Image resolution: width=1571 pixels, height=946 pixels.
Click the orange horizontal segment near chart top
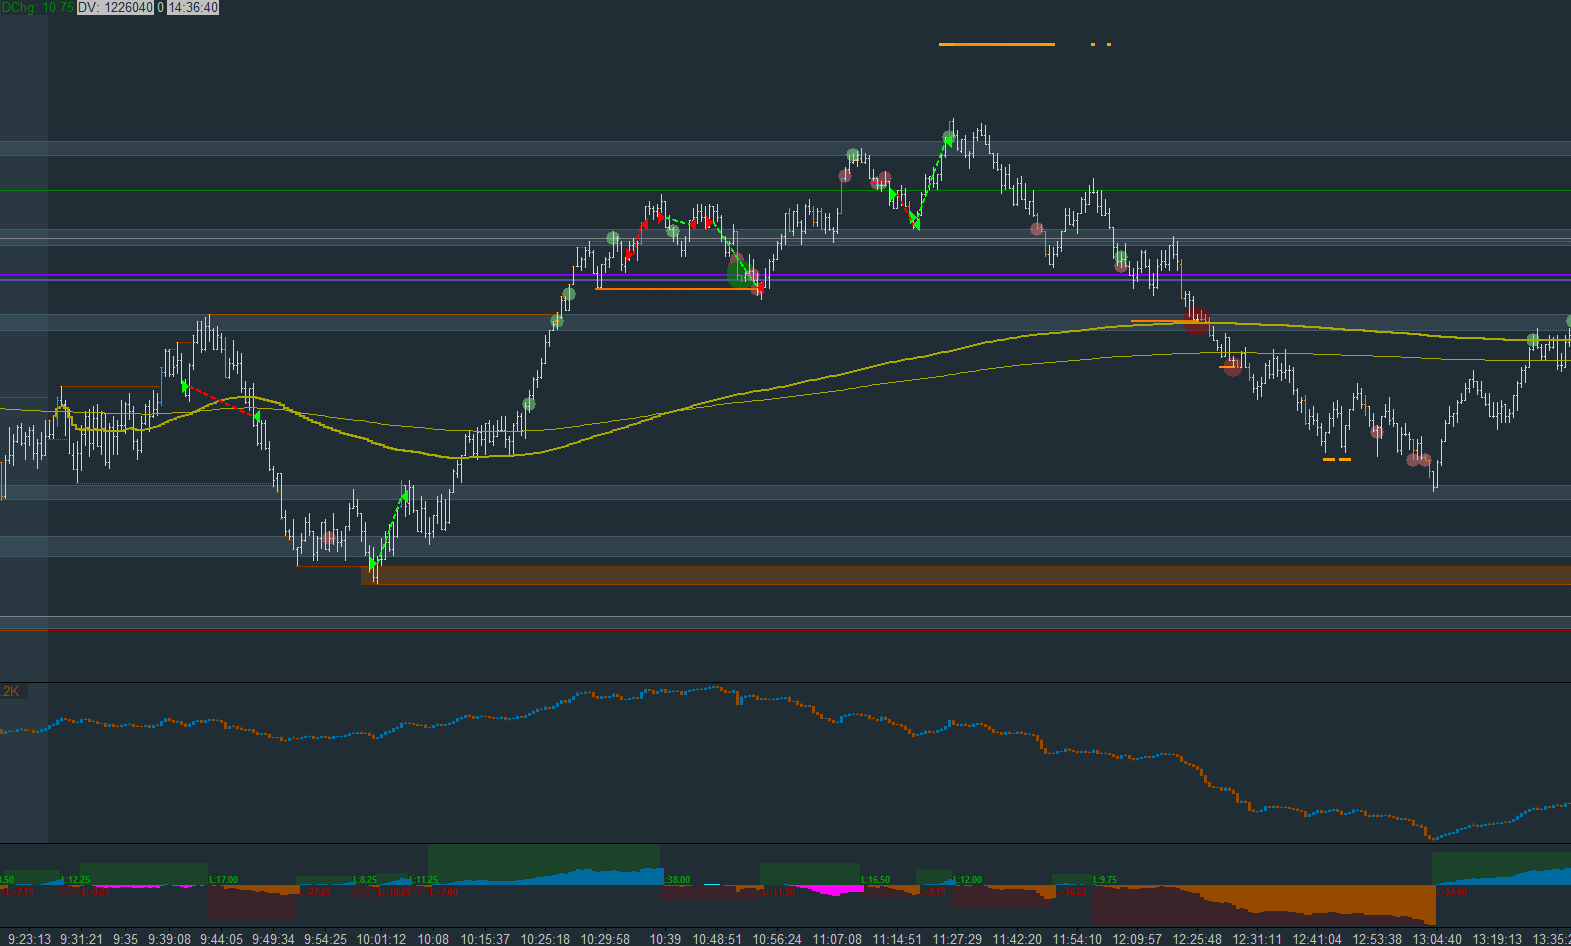point(996,44)
